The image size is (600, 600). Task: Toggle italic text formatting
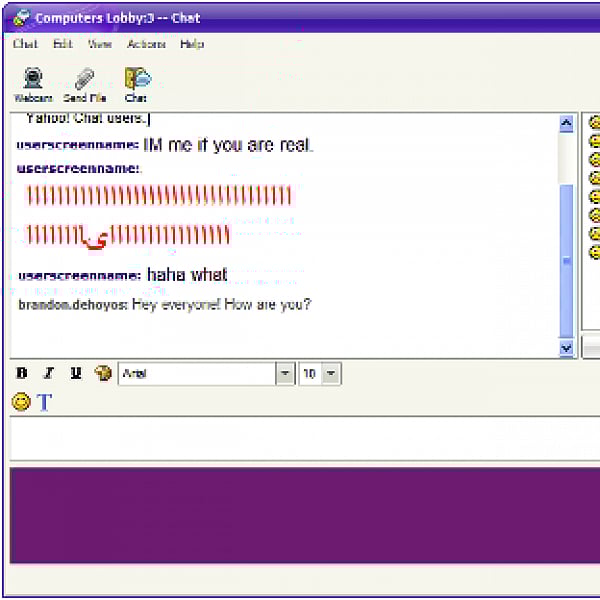coord(48,374)
